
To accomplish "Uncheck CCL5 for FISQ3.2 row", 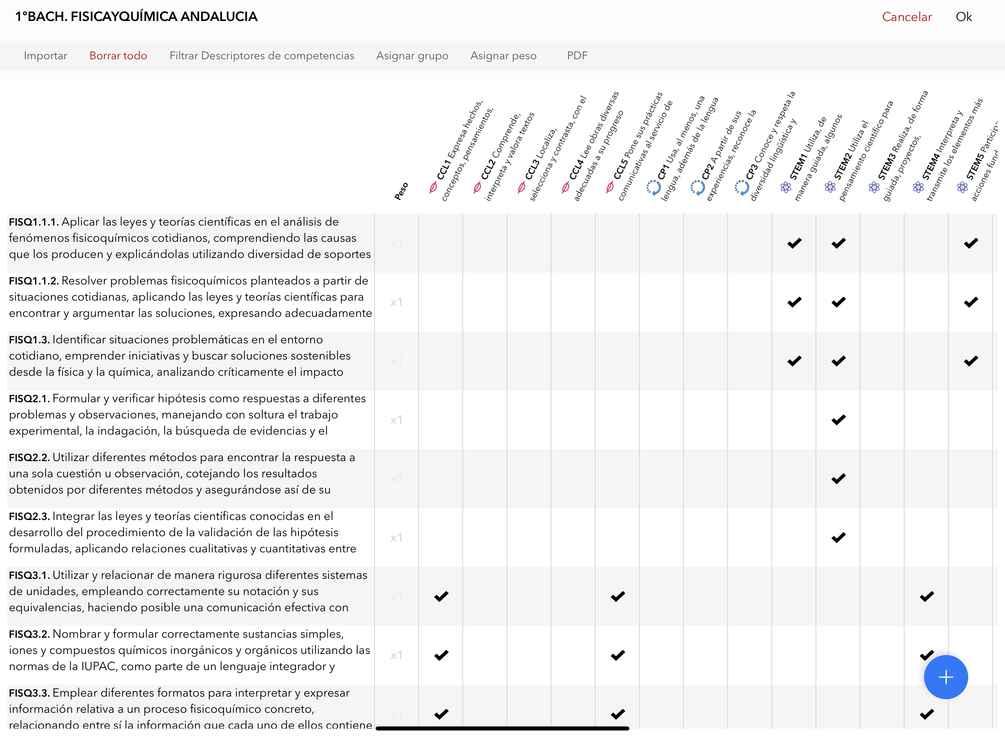I will (618, 655).
